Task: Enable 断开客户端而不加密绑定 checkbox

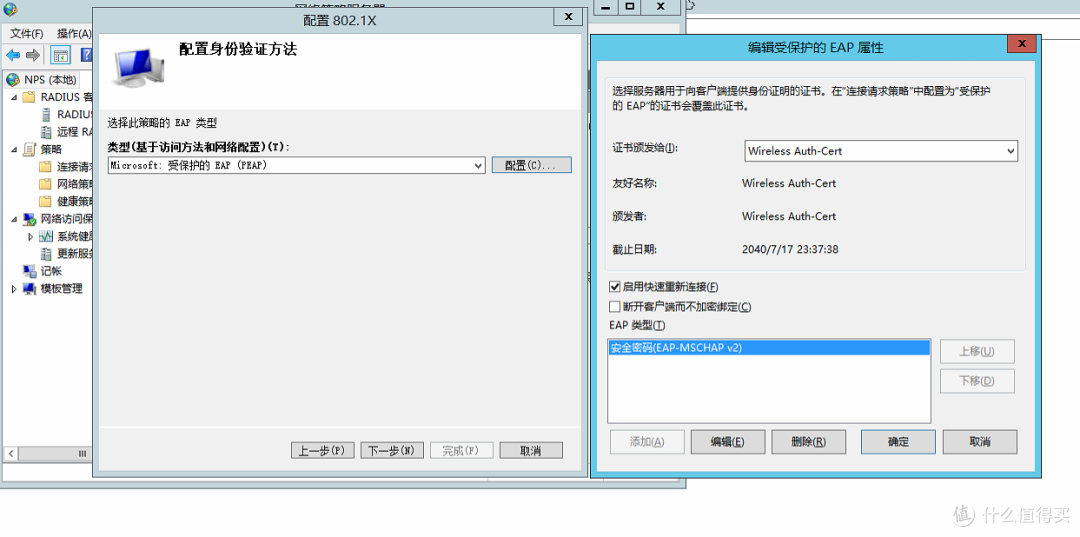Action: 615,307
